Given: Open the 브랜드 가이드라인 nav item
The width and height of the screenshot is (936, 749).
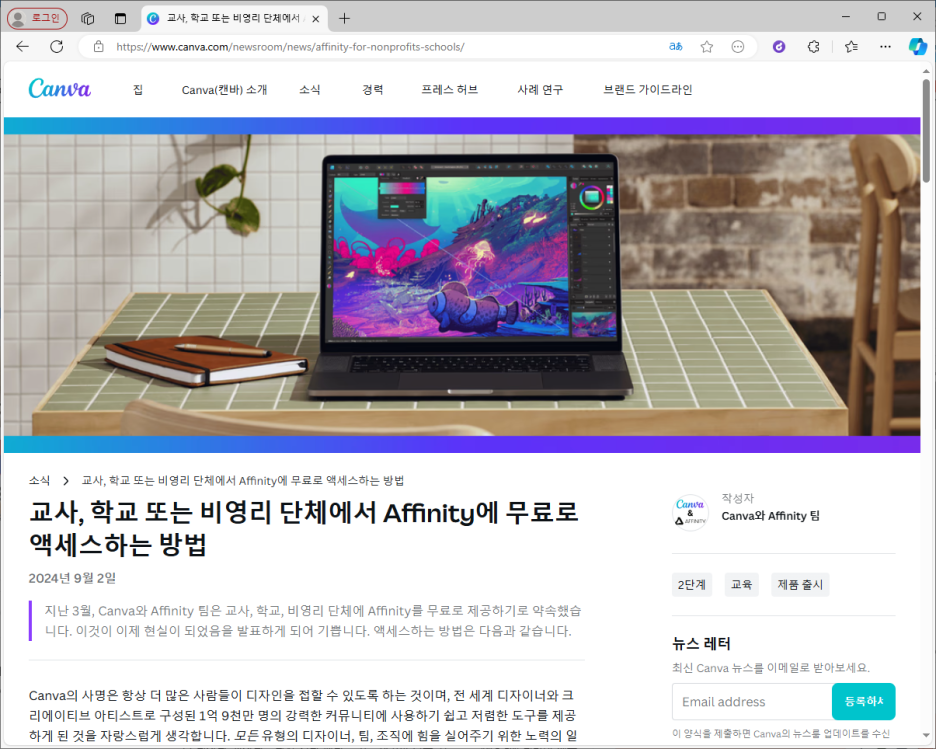Looking at the screenshot, I should click(x=648, y=90).
